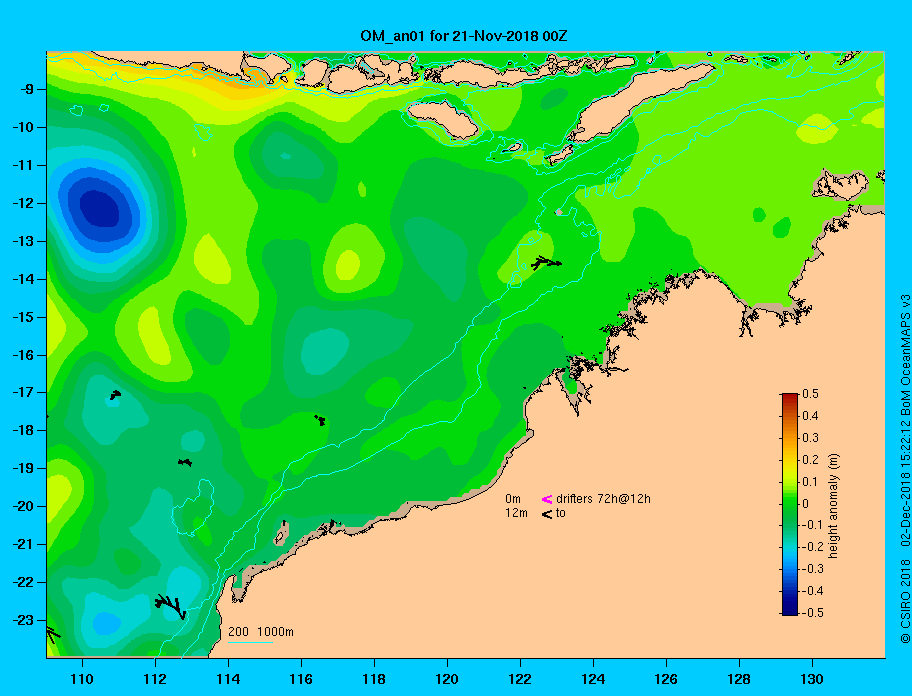This screenshot has width=912, height=696.
Task: Click the longitude axis label '118'
Action: tap(374, 679)
